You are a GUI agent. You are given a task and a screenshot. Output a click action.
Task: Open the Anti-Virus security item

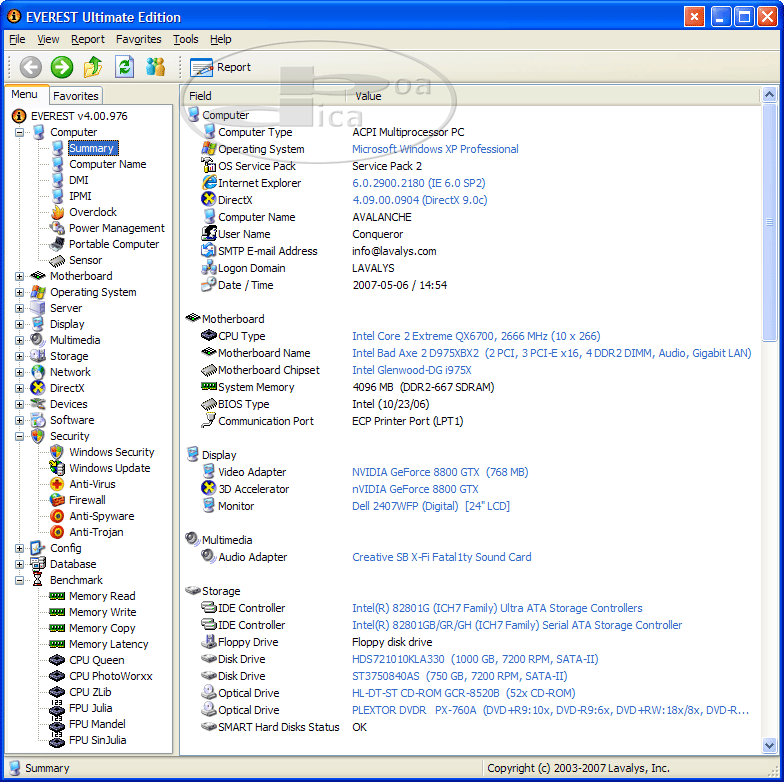(x=95, y=484)
